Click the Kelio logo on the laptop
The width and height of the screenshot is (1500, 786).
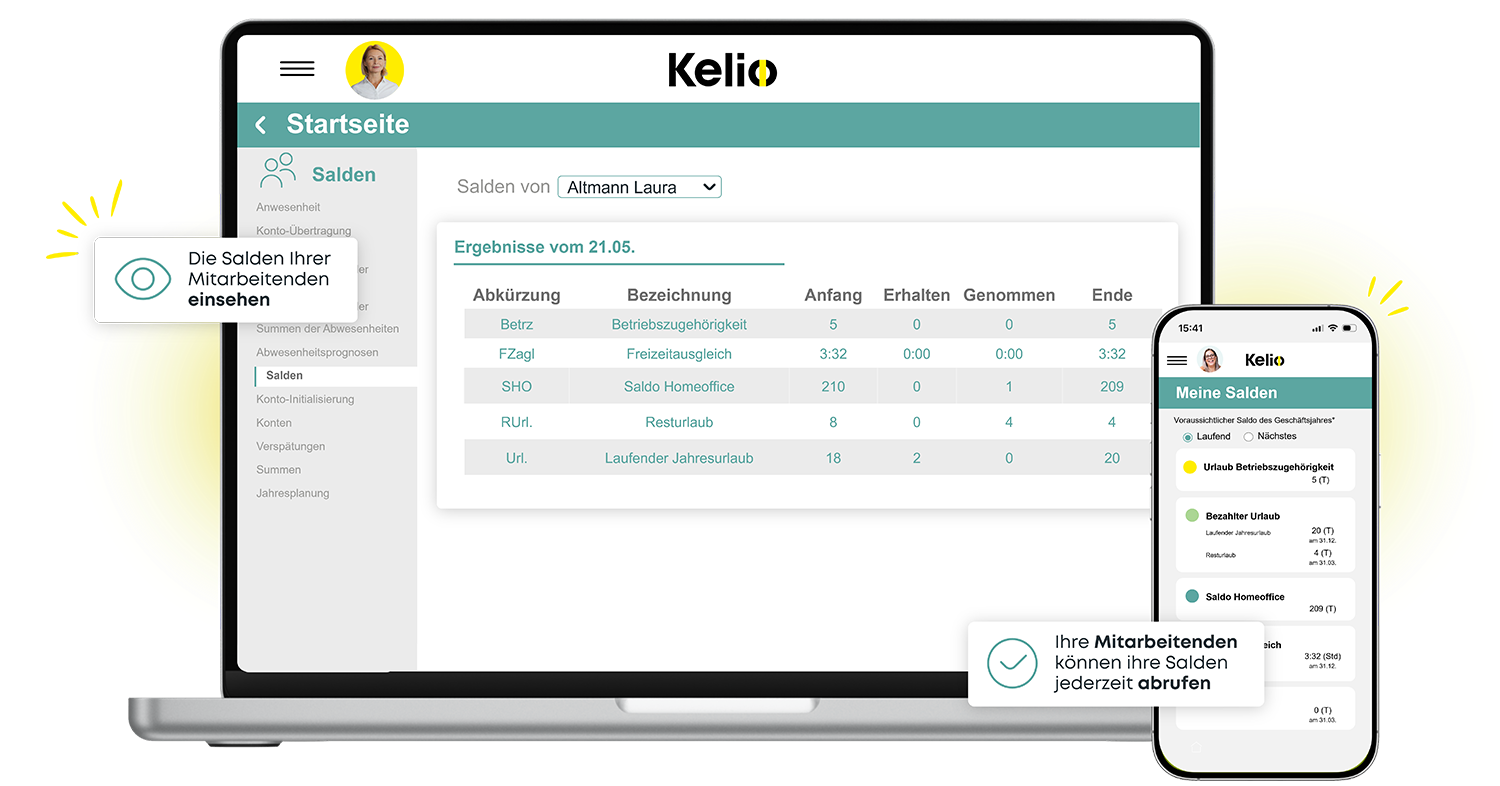[722, 71]
